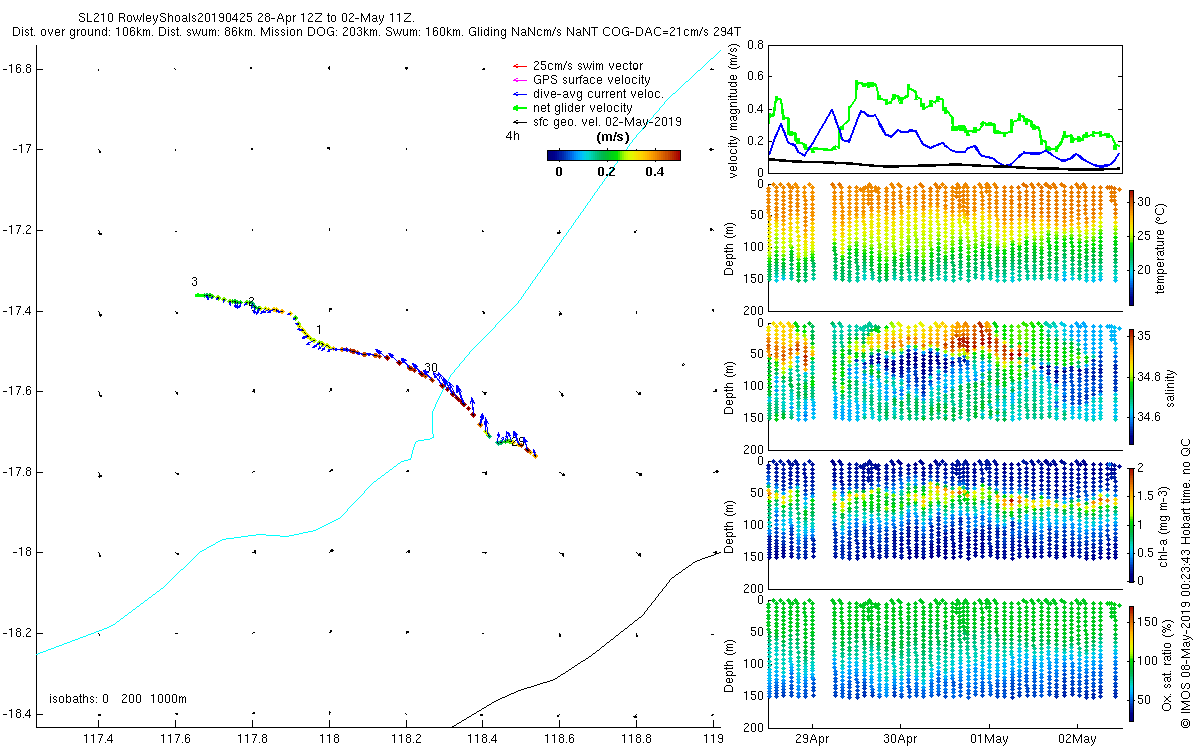Viewport: 1200px width, 750px height.
Task: Click track waypoint label '30' on the map
Action: [x=431, y=368]
